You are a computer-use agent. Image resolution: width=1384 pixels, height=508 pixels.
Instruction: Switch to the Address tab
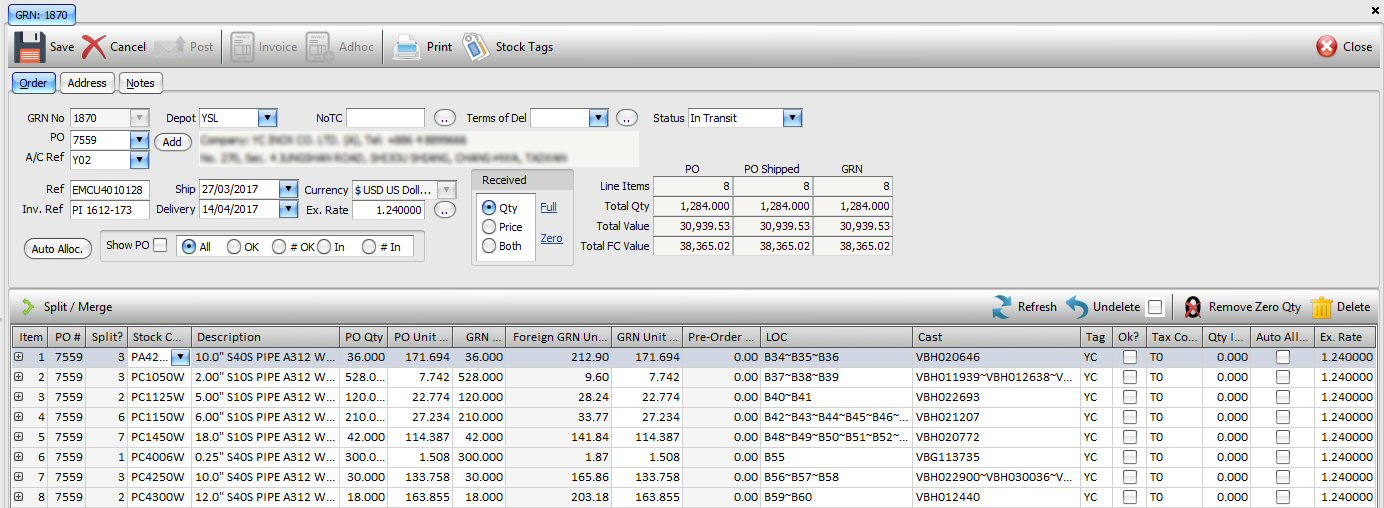pyautogui.click(x=87, y=83)
